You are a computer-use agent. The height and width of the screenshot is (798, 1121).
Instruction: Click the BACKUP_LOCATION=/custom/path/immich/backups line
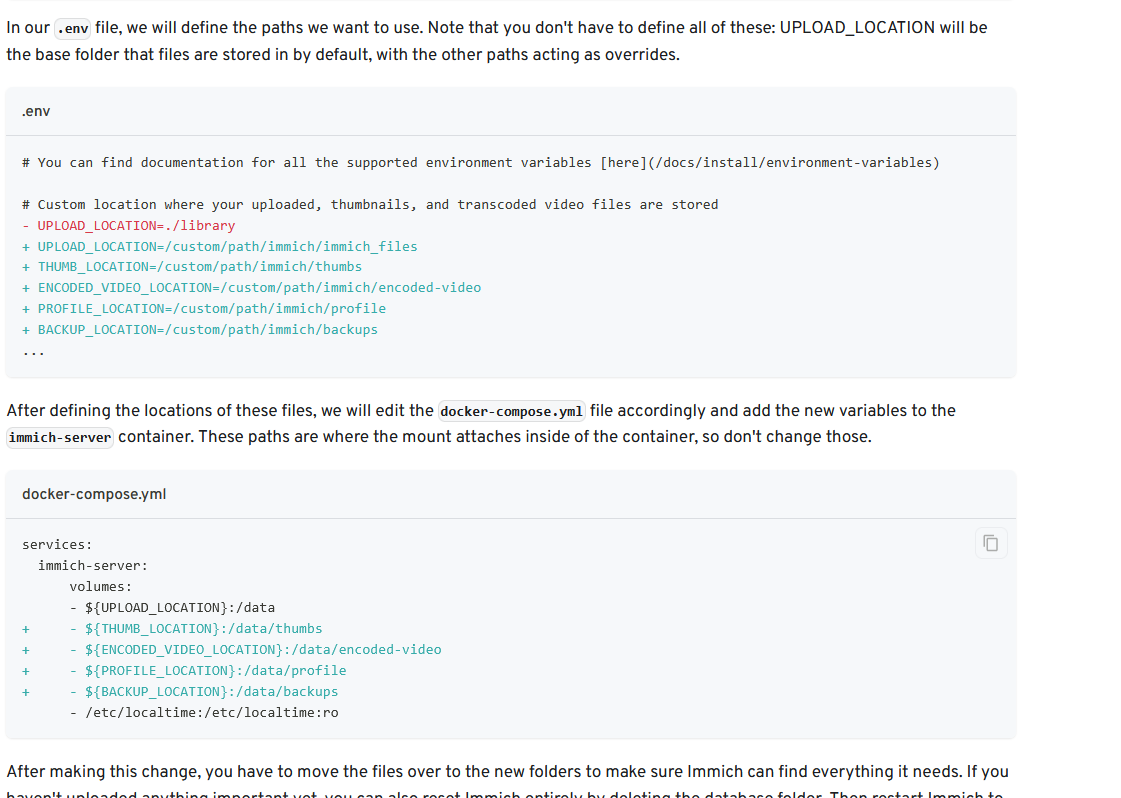point(199,330)
